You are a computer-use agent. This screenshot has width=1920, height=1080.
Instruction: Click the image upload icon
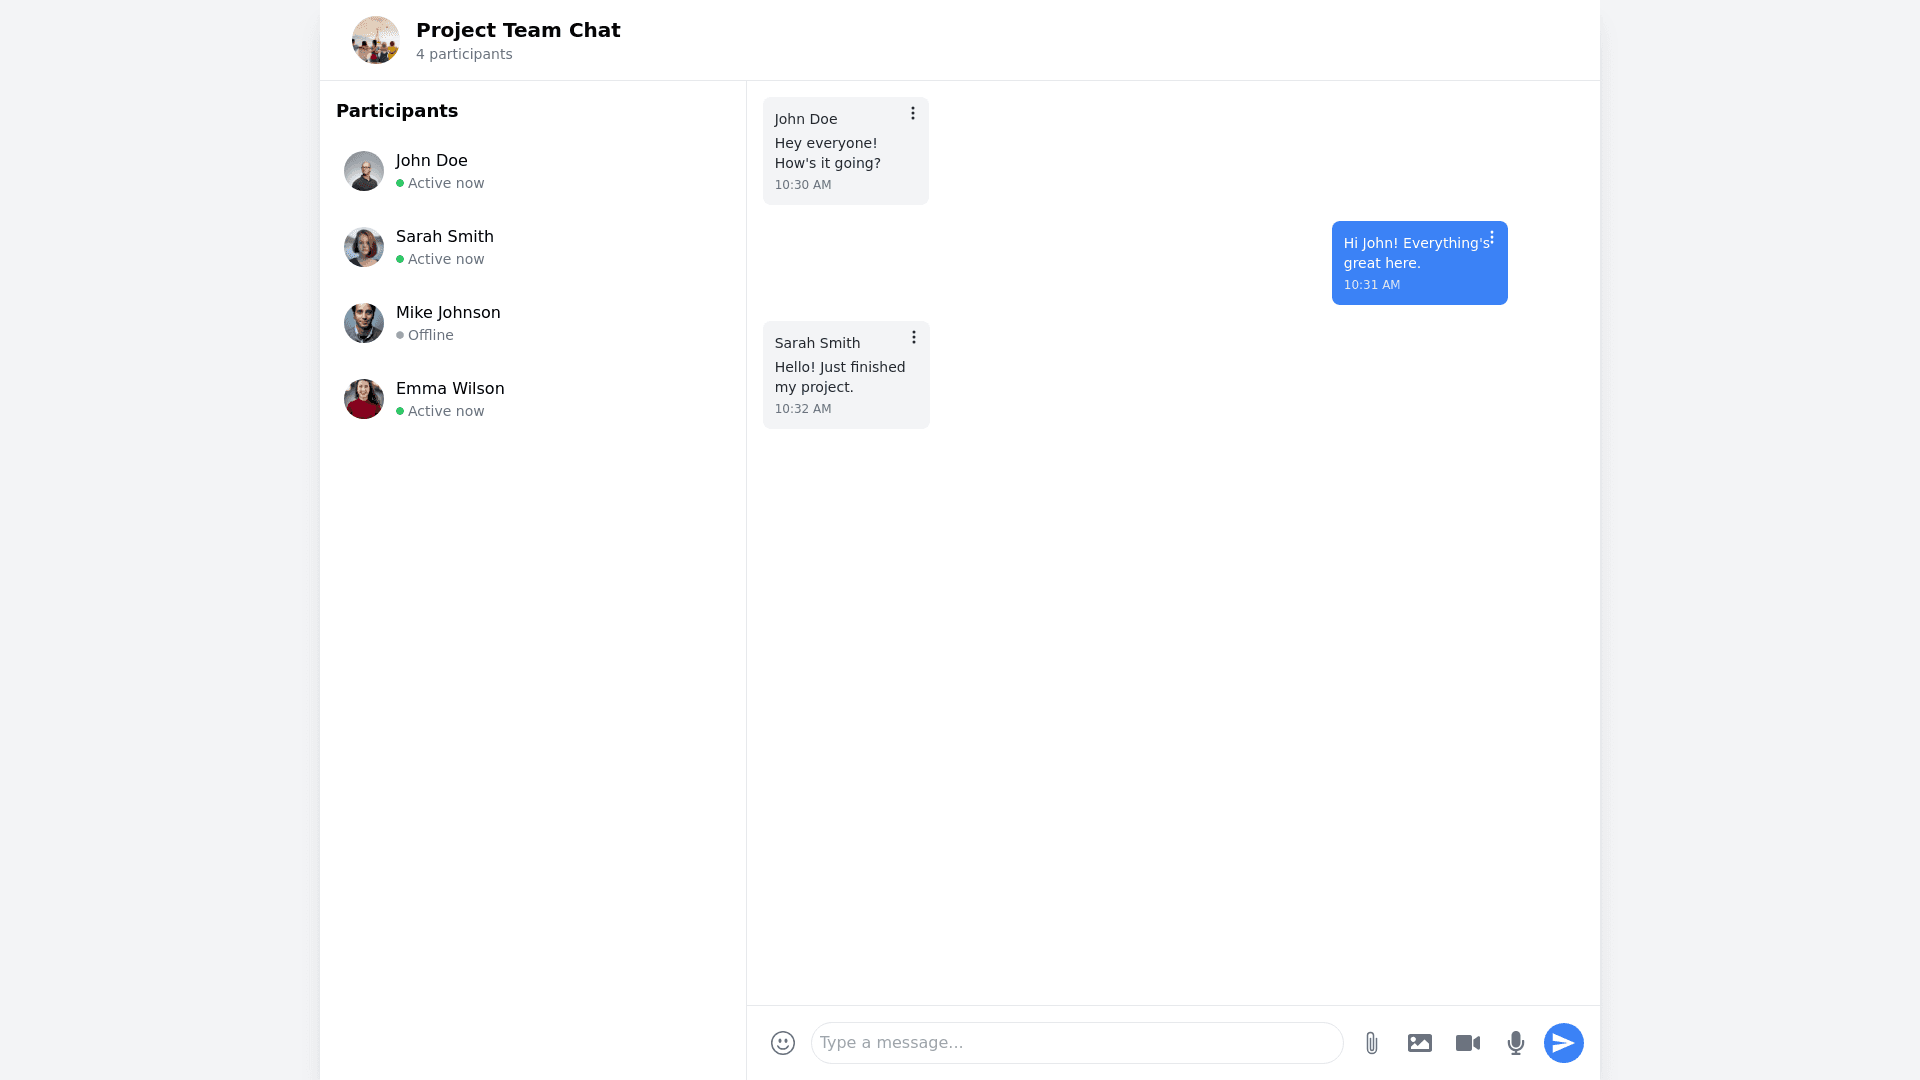1420,1043
